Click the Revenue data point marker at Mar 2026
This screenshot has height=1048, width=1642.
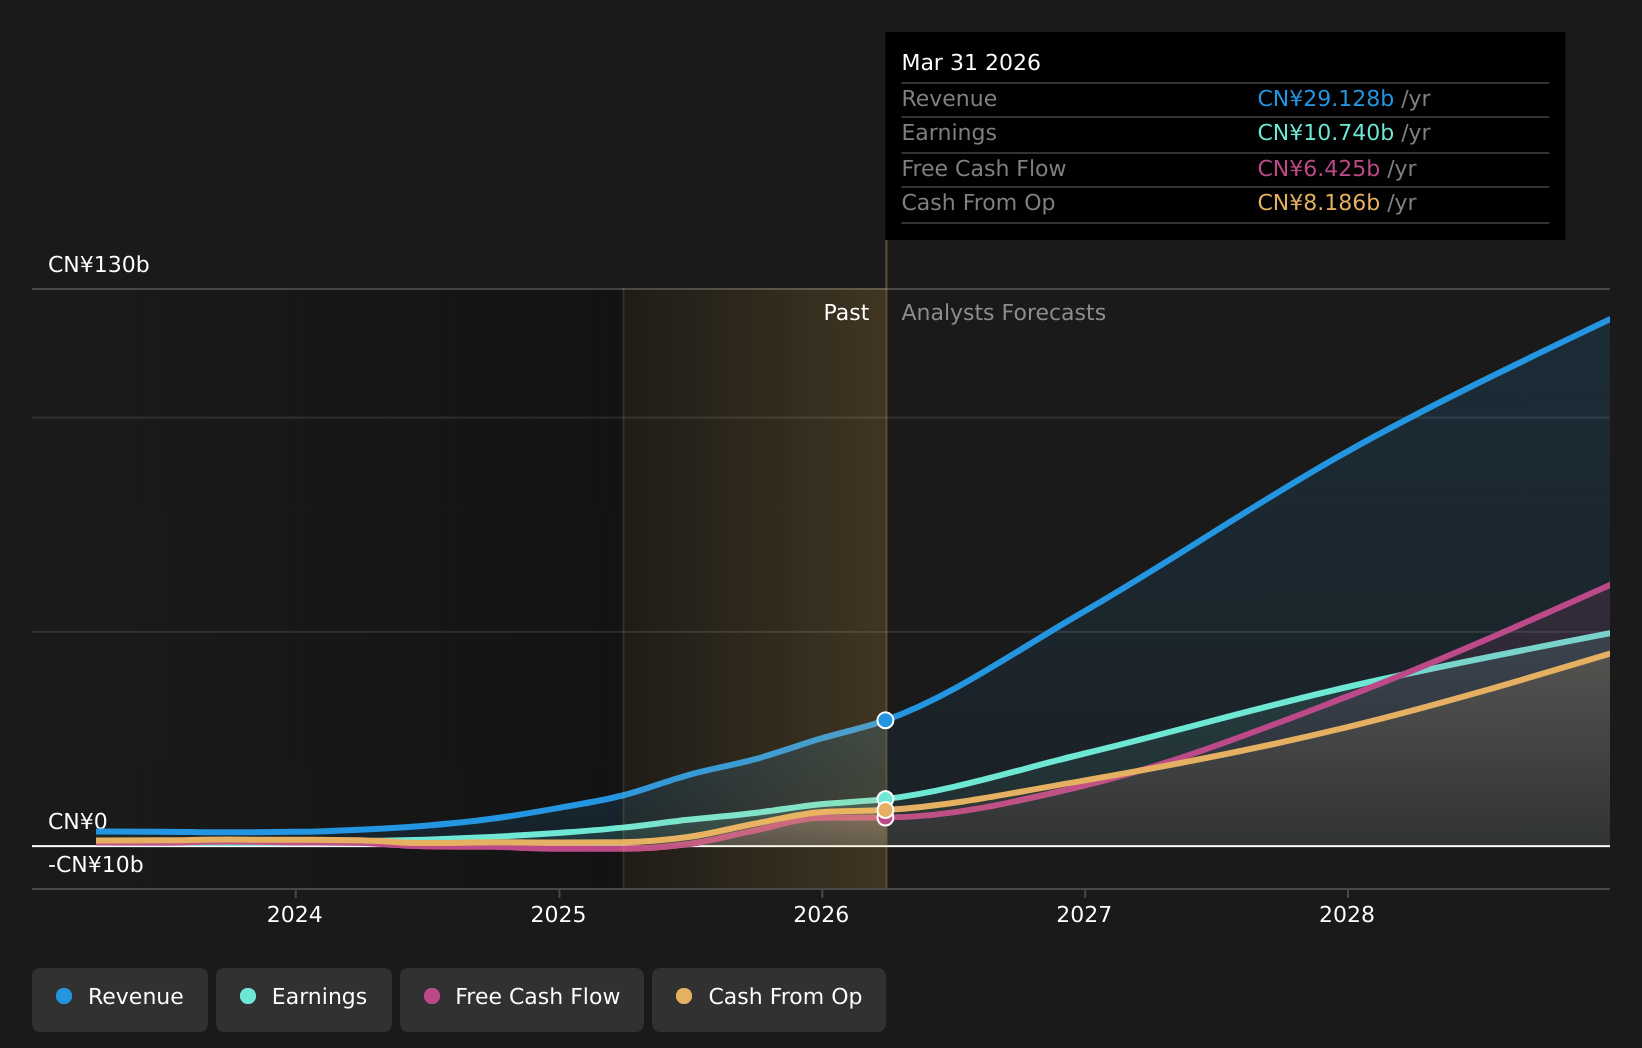(x=885, y=720)
